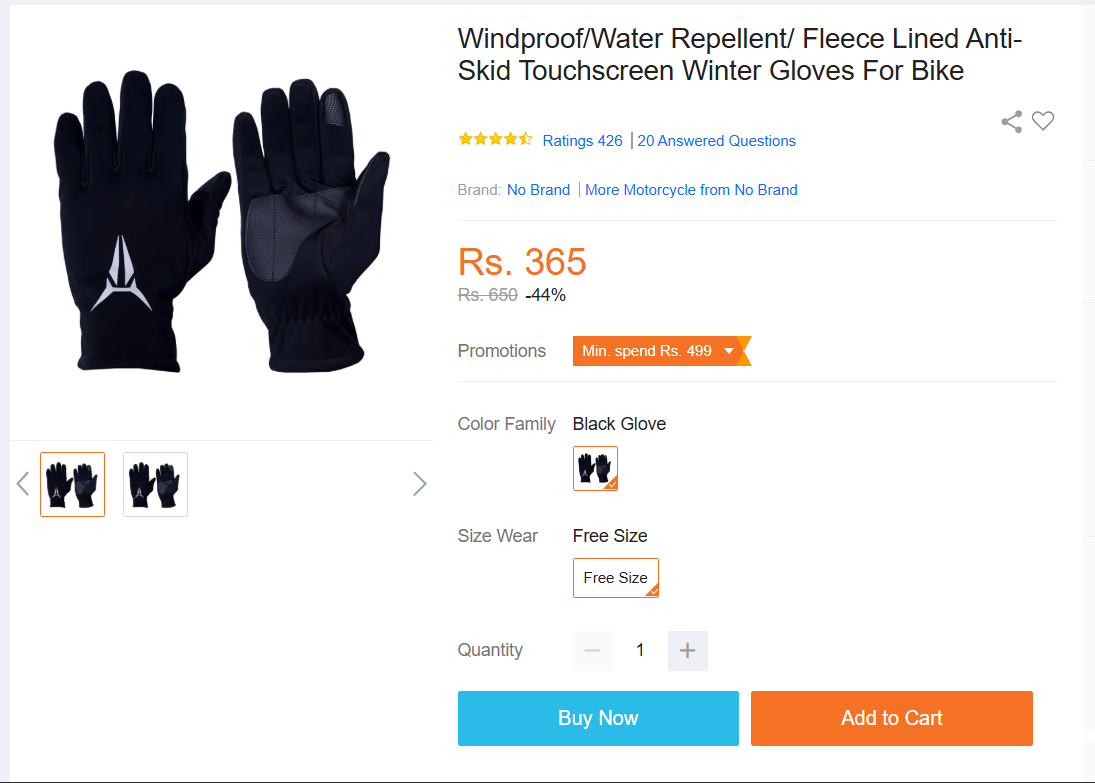
Task: Select the second glove thumbnail
Action: (x=155, y=484)
